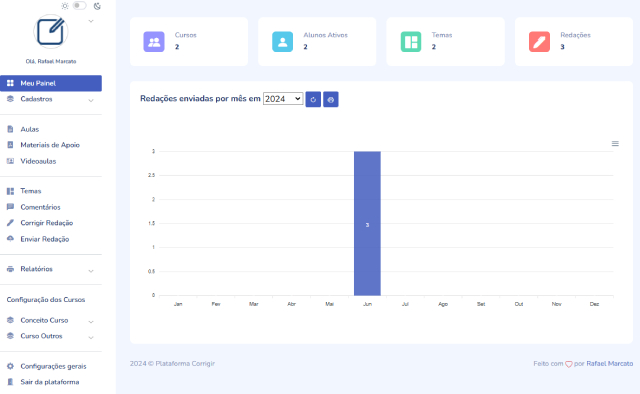Click the purple Cursos people icon
This screenshot has height=394, width=640.
point(154,42)
